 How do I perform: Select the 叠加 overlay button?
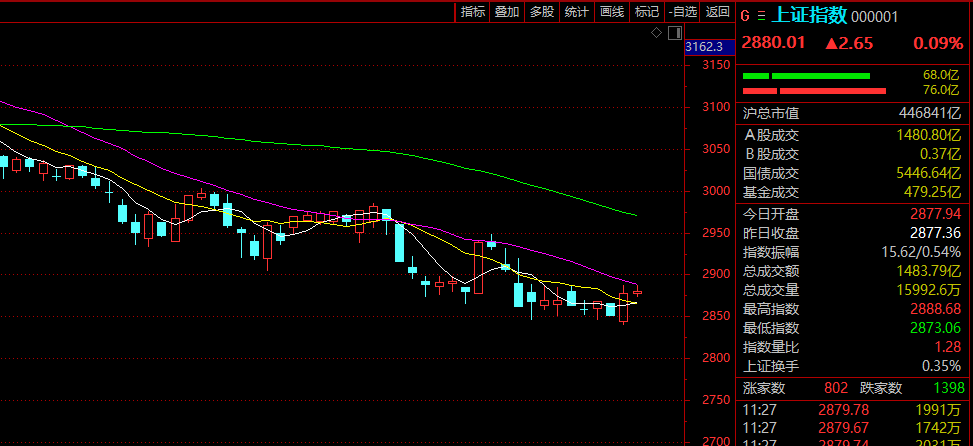tap(507, 12)
